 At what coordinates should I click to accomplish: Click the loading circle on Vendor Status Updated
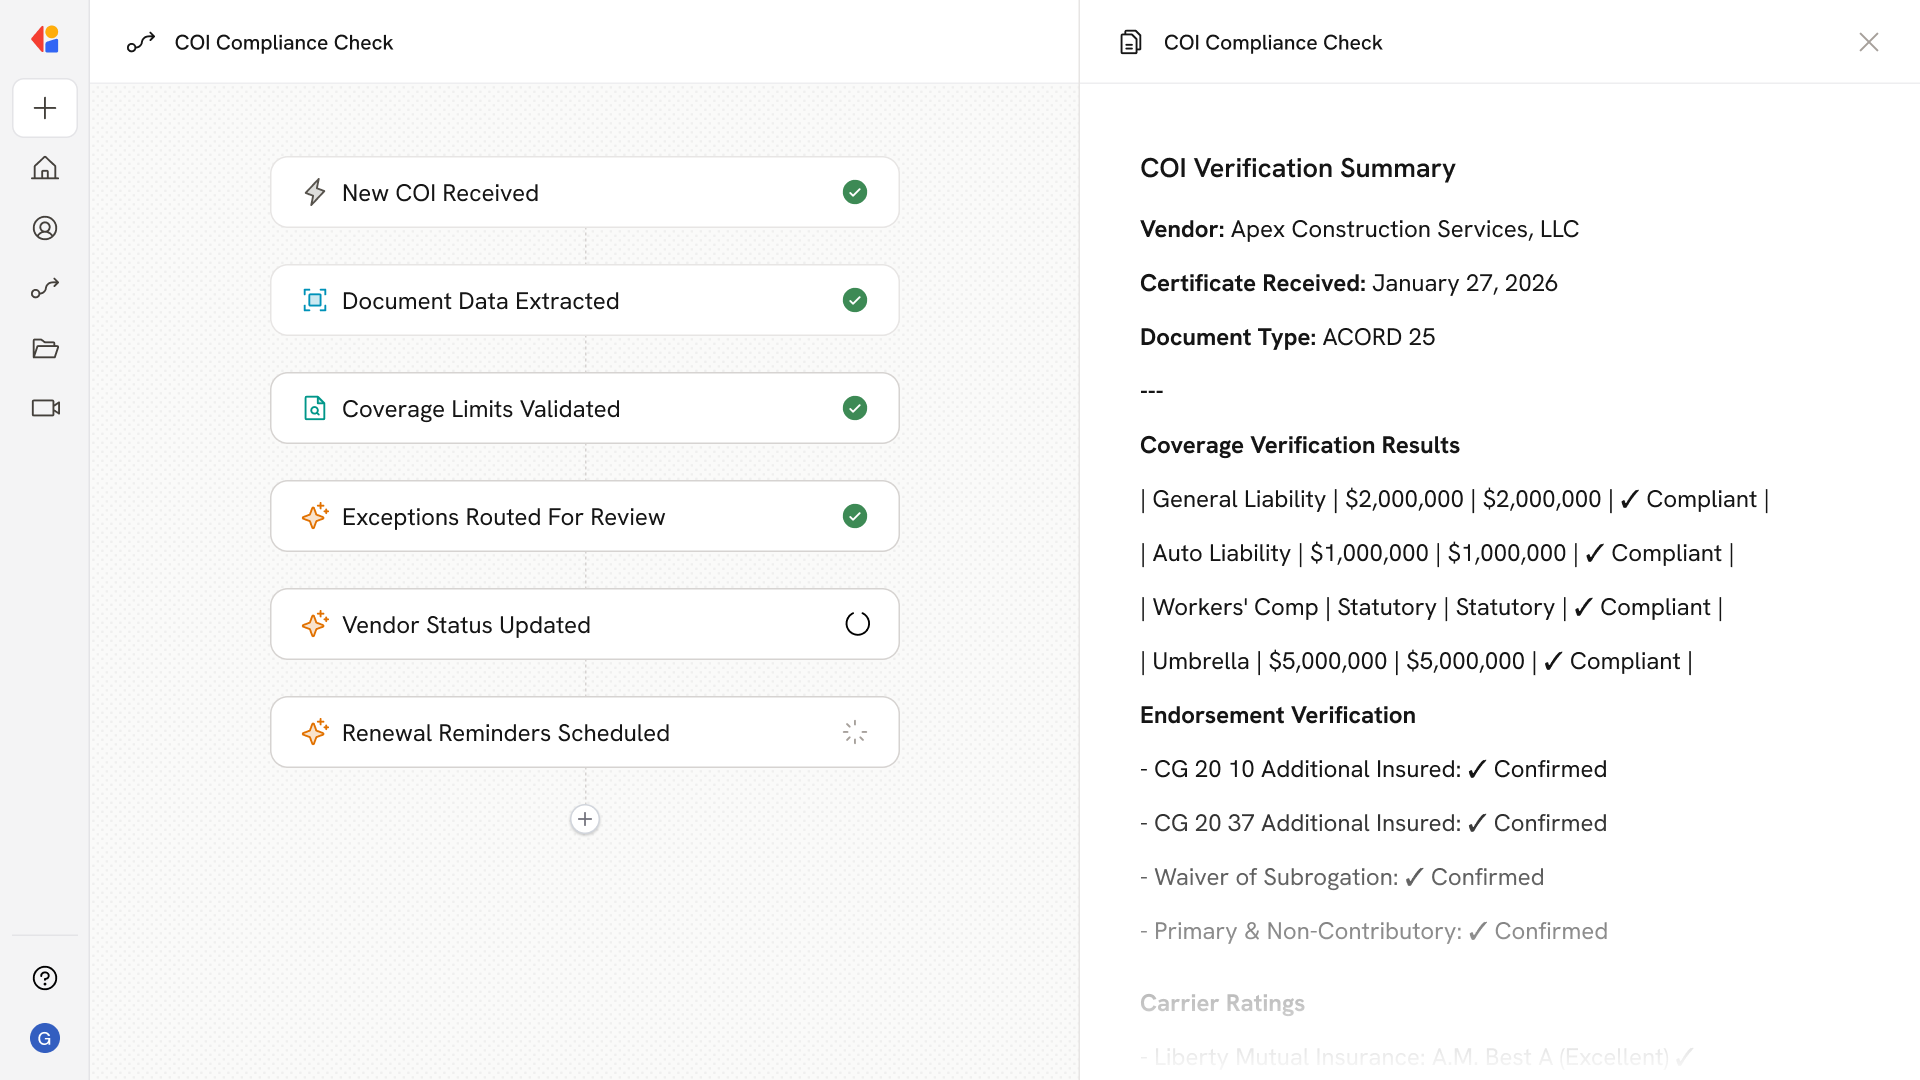(x=857, y=624)
